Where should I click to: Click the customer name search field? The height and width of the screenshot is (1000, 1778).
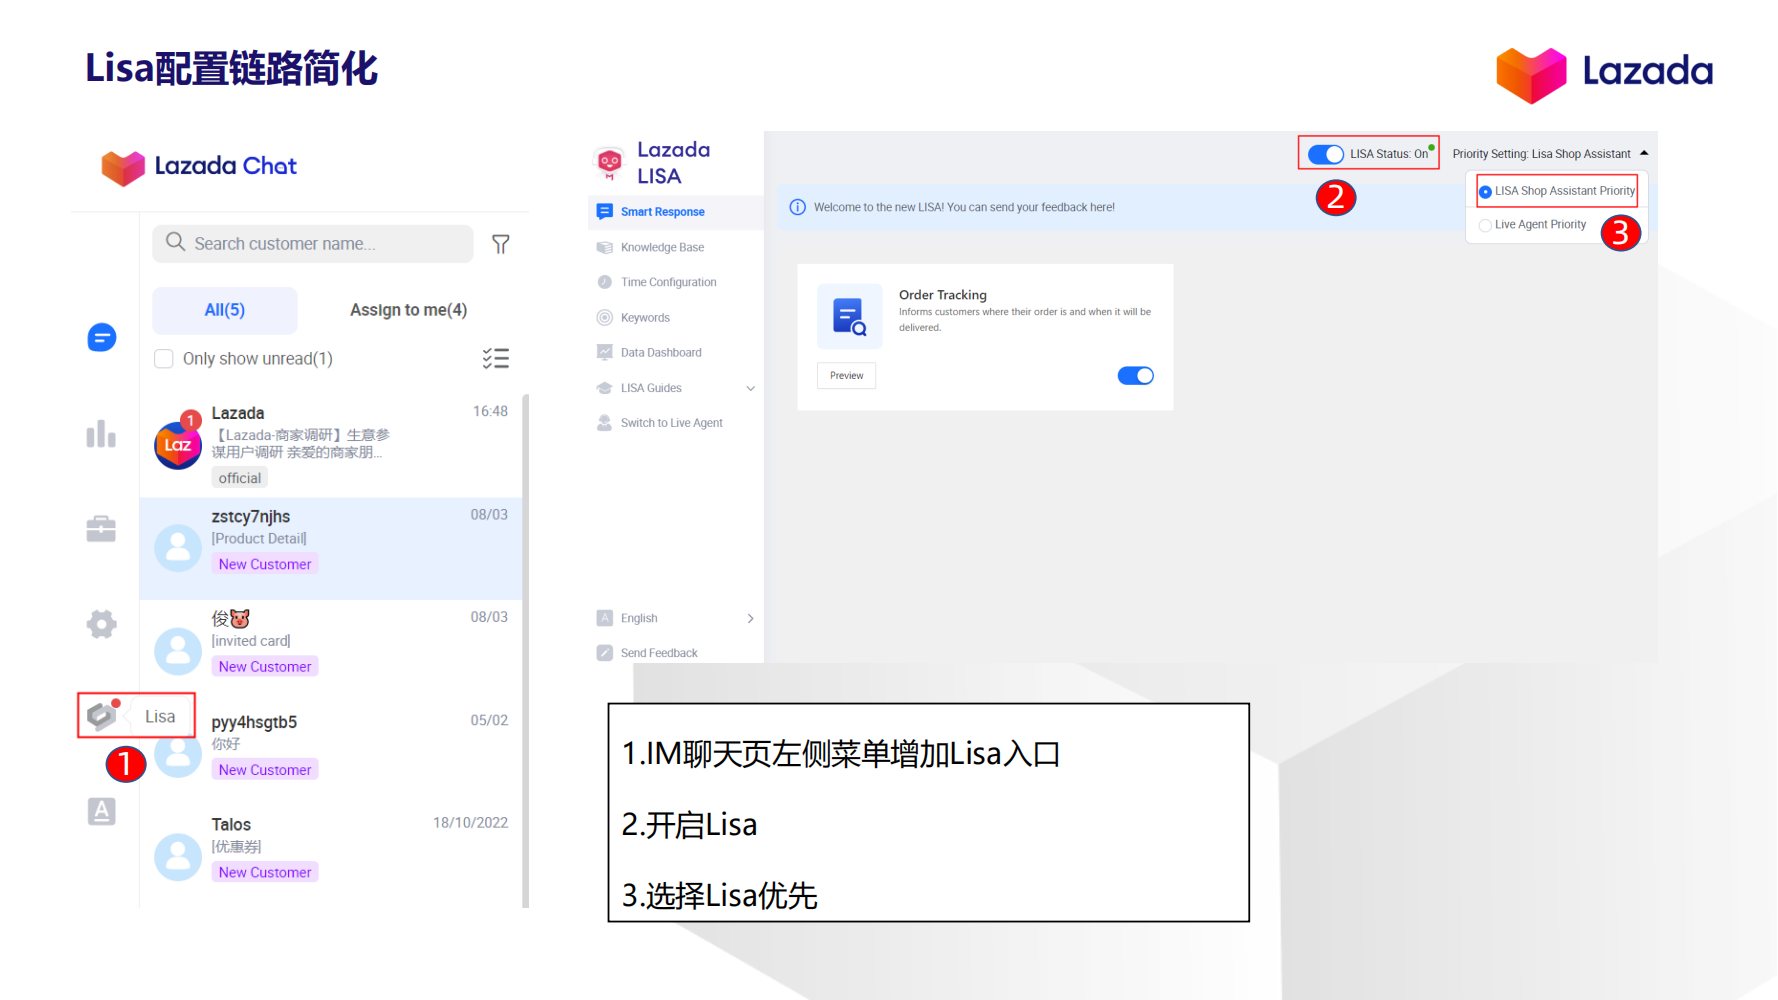[312, 243]
